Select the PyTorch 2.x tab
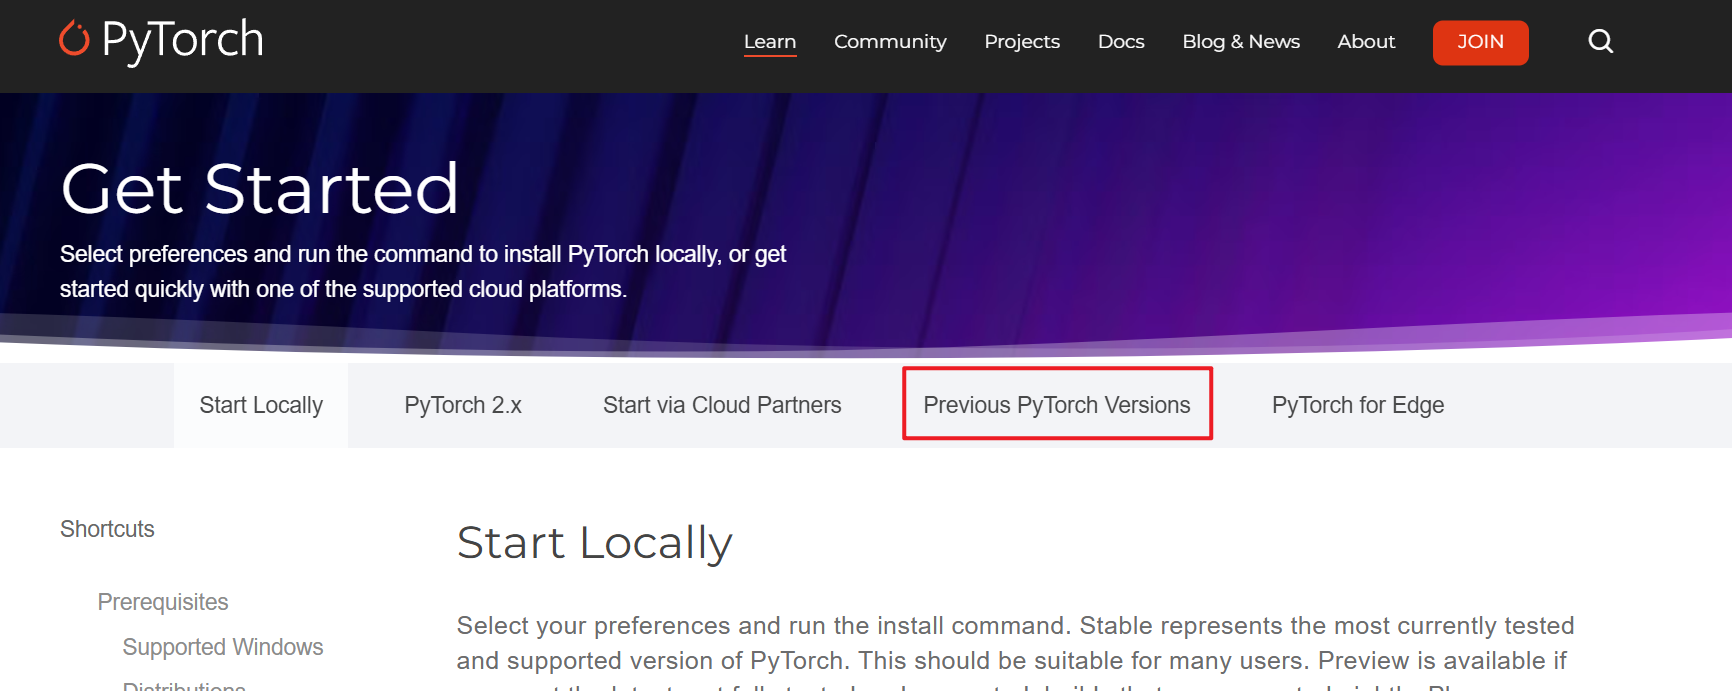The height and width of the screenshot is (691, 1732). (463, 405)
